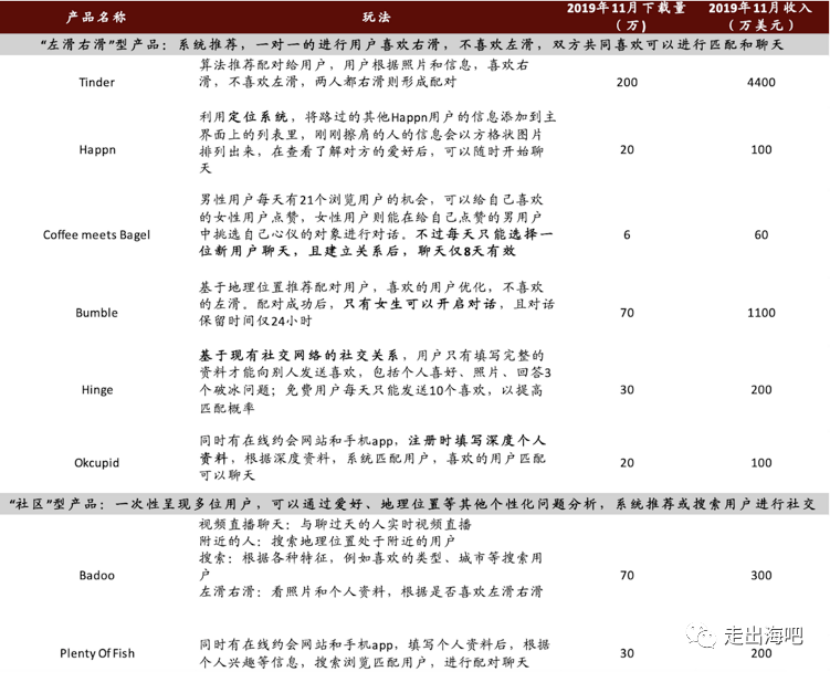The image size is (831, 673).
Task: Select Bumble's download count of 70
Action: 627,313
